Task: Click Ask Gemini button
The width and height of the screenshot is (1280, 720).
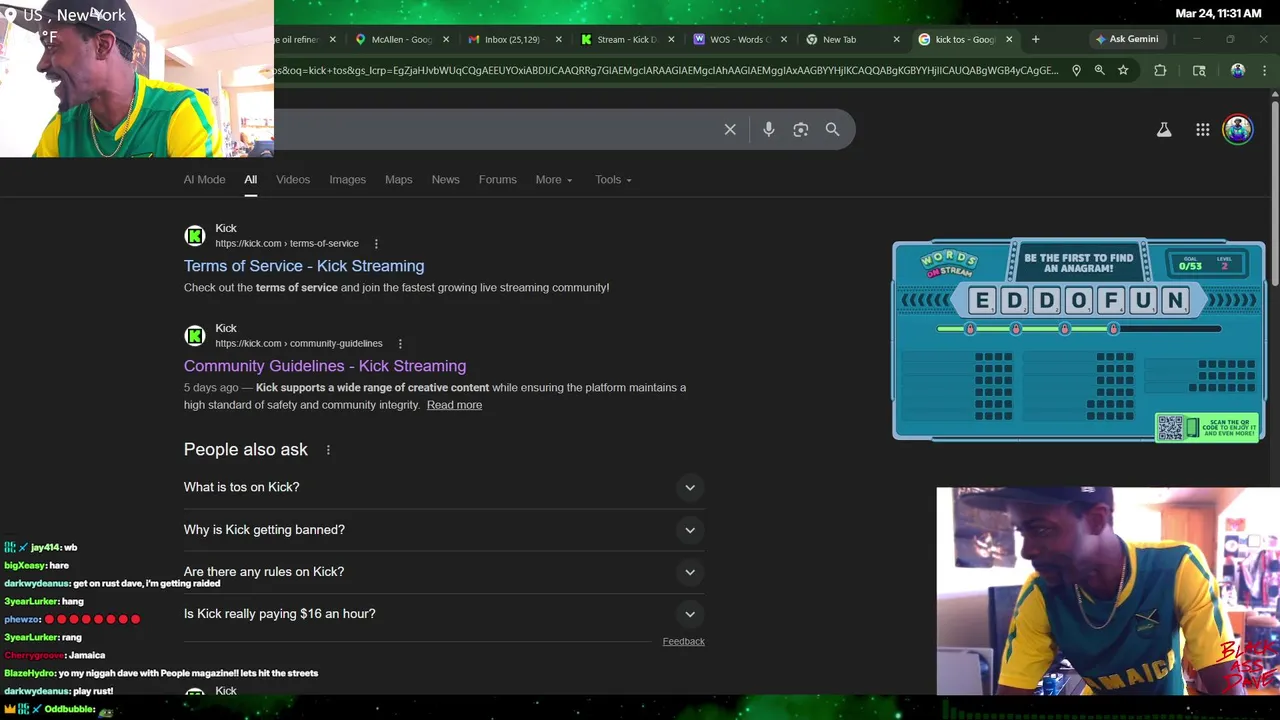Action: pos(1126,39)
